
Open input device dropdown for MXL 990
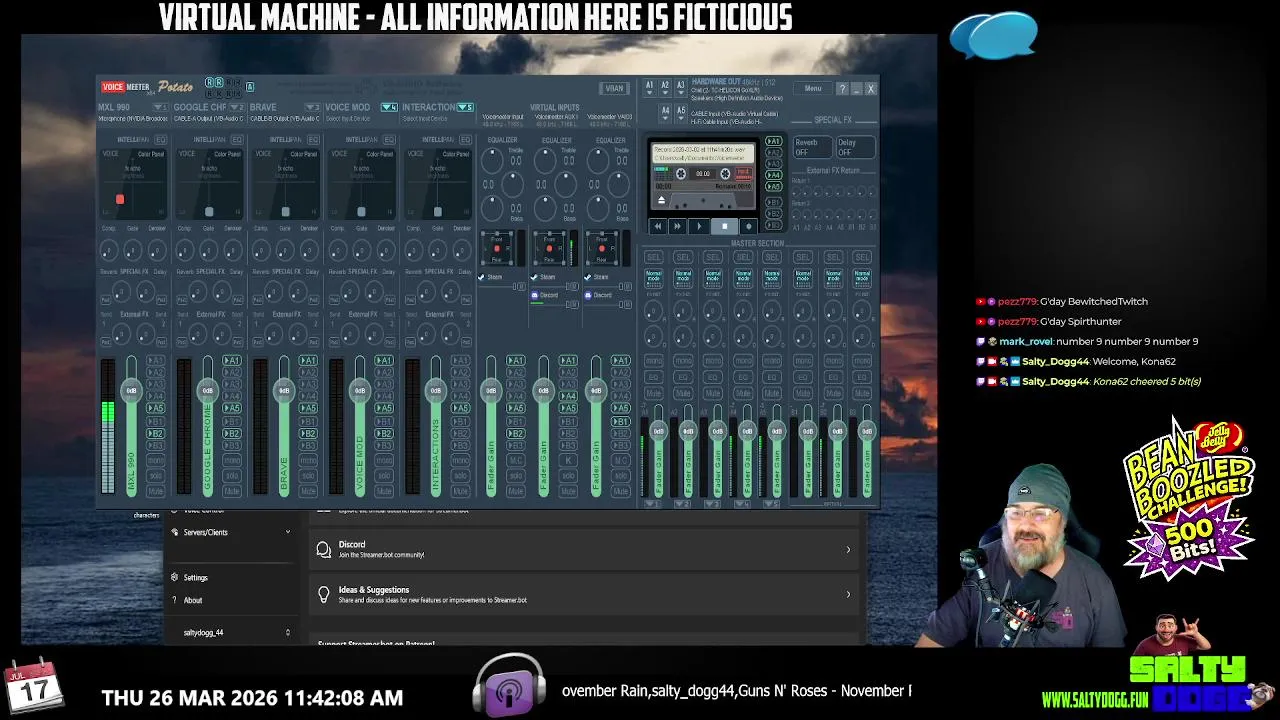tap(159, 107)
